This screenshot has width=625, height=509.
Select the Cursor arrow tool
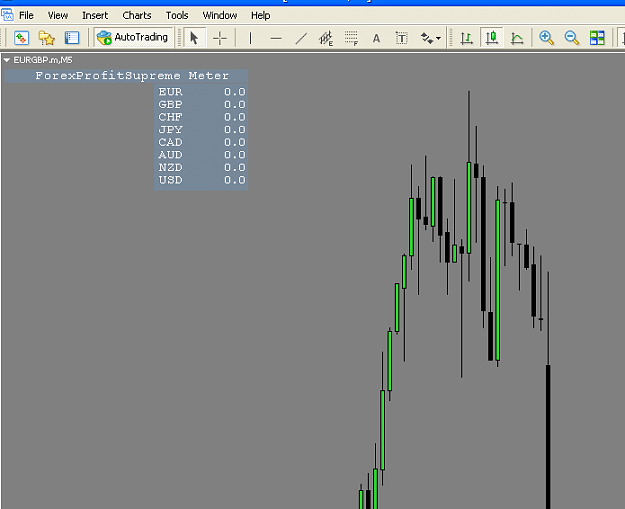point(195,38)
